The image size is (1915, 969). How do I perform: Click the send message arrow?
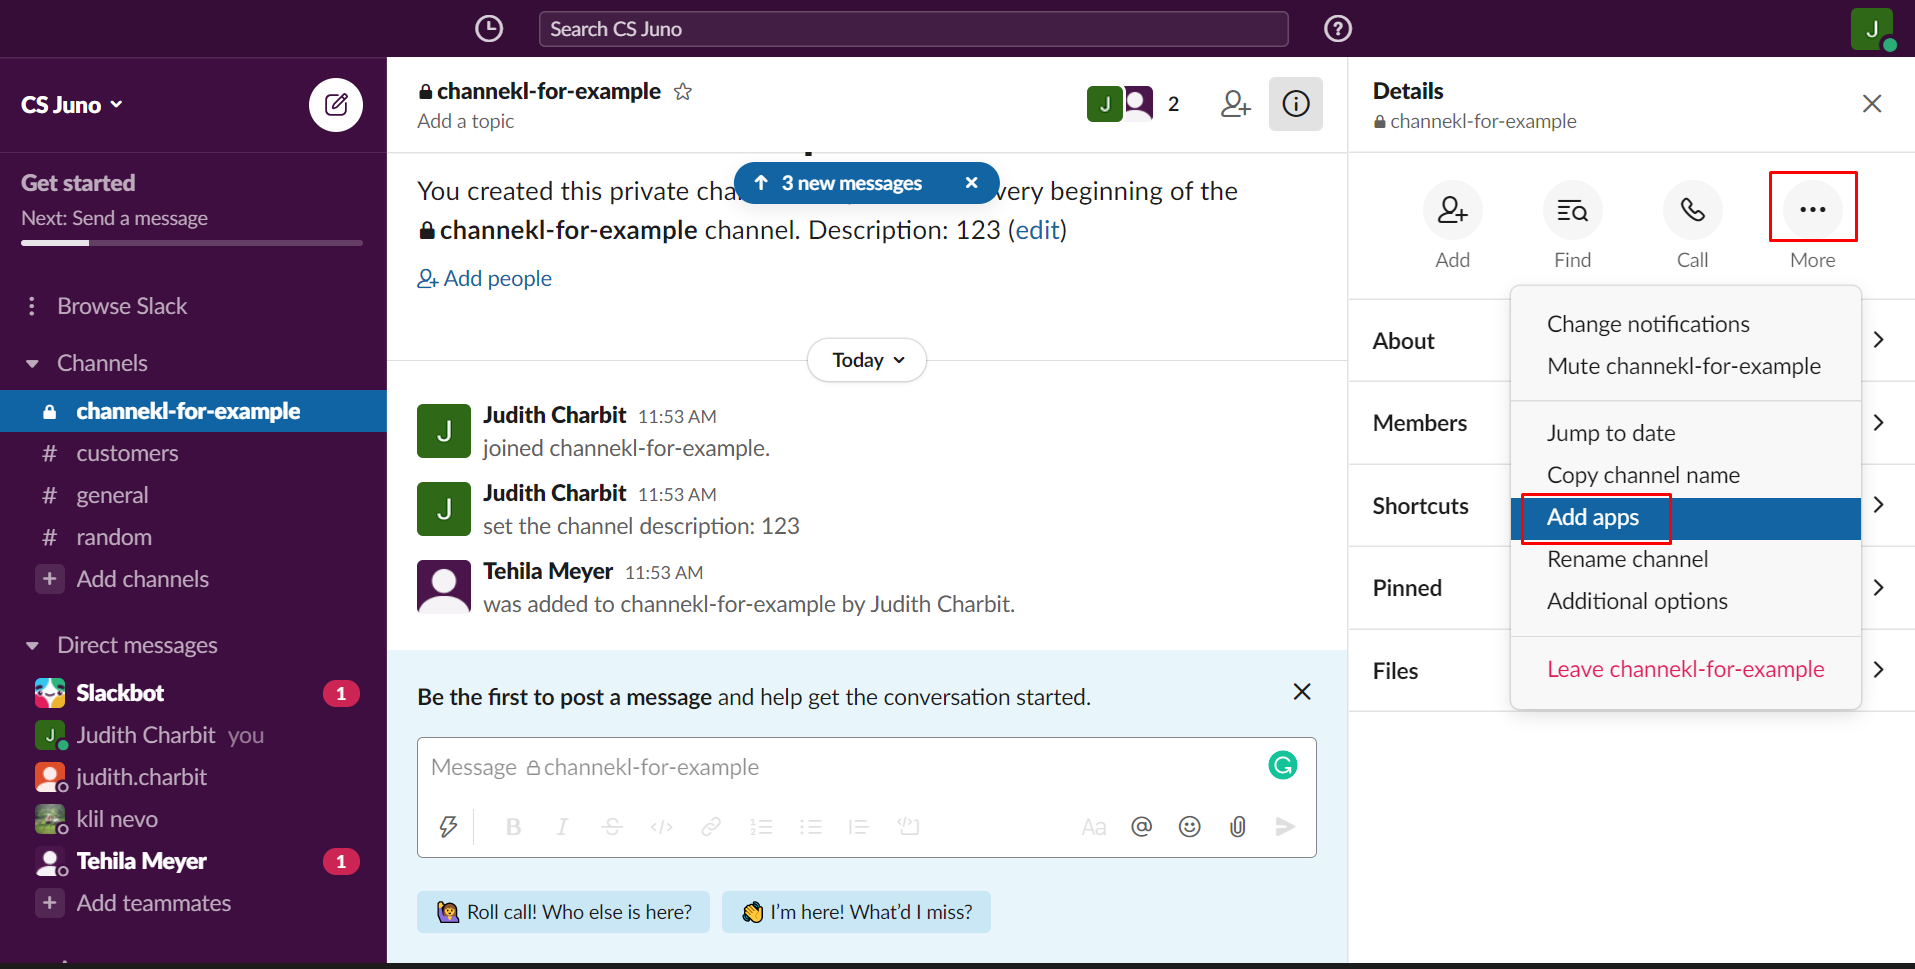(x=1285, y=827)
